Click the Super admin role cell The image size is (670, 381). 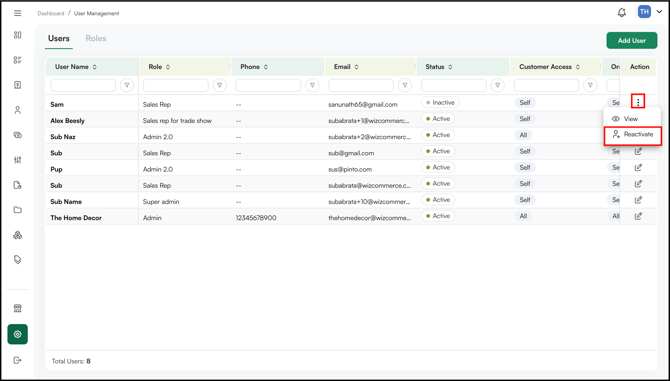tap(161, 202)
